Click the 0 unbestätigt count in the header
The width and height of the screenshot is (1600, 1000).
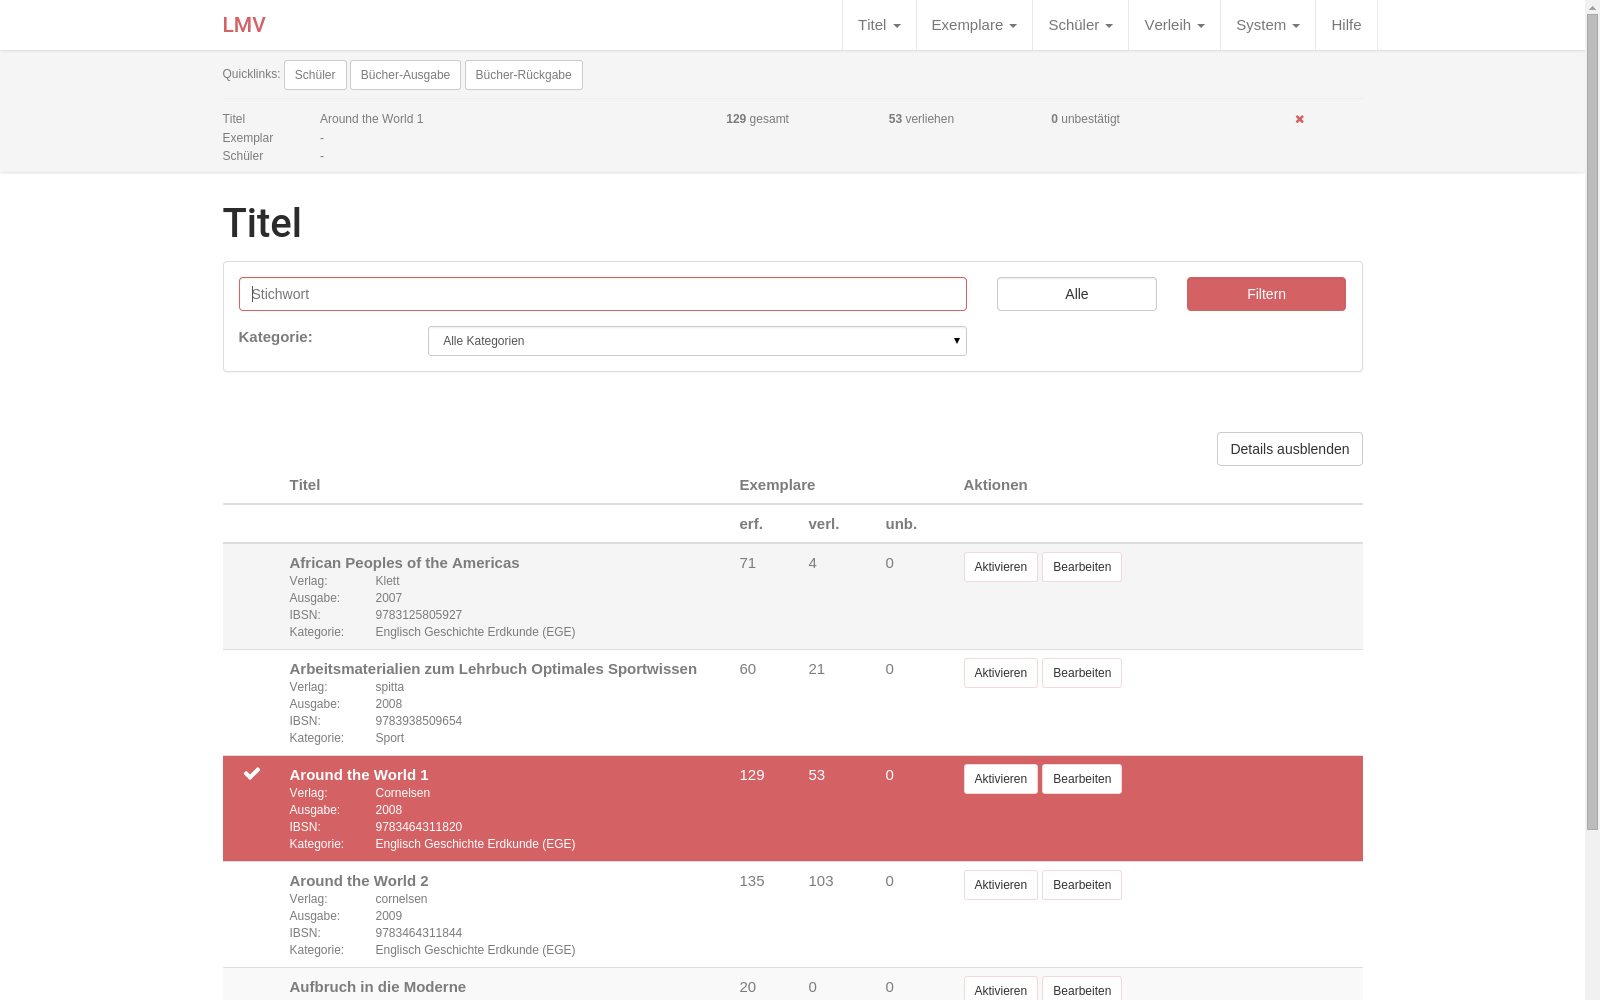point(1085,119)
